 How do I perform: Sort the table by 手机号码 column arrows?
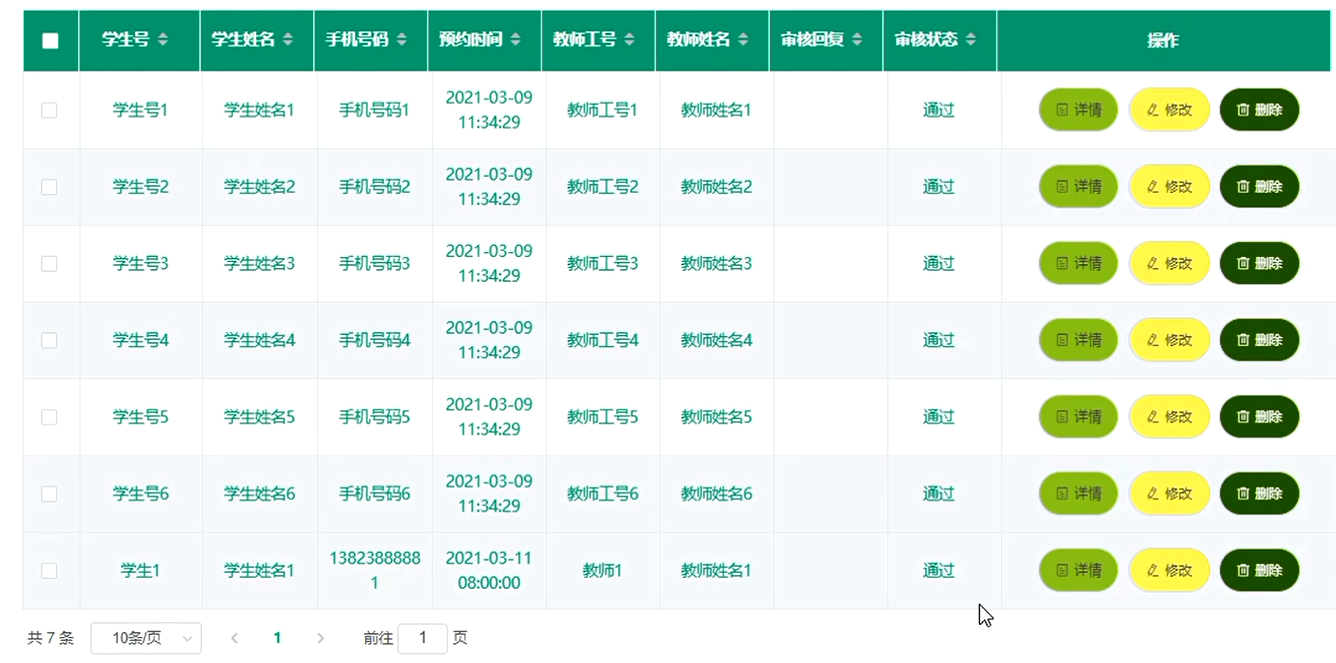(x=402, y=40)
